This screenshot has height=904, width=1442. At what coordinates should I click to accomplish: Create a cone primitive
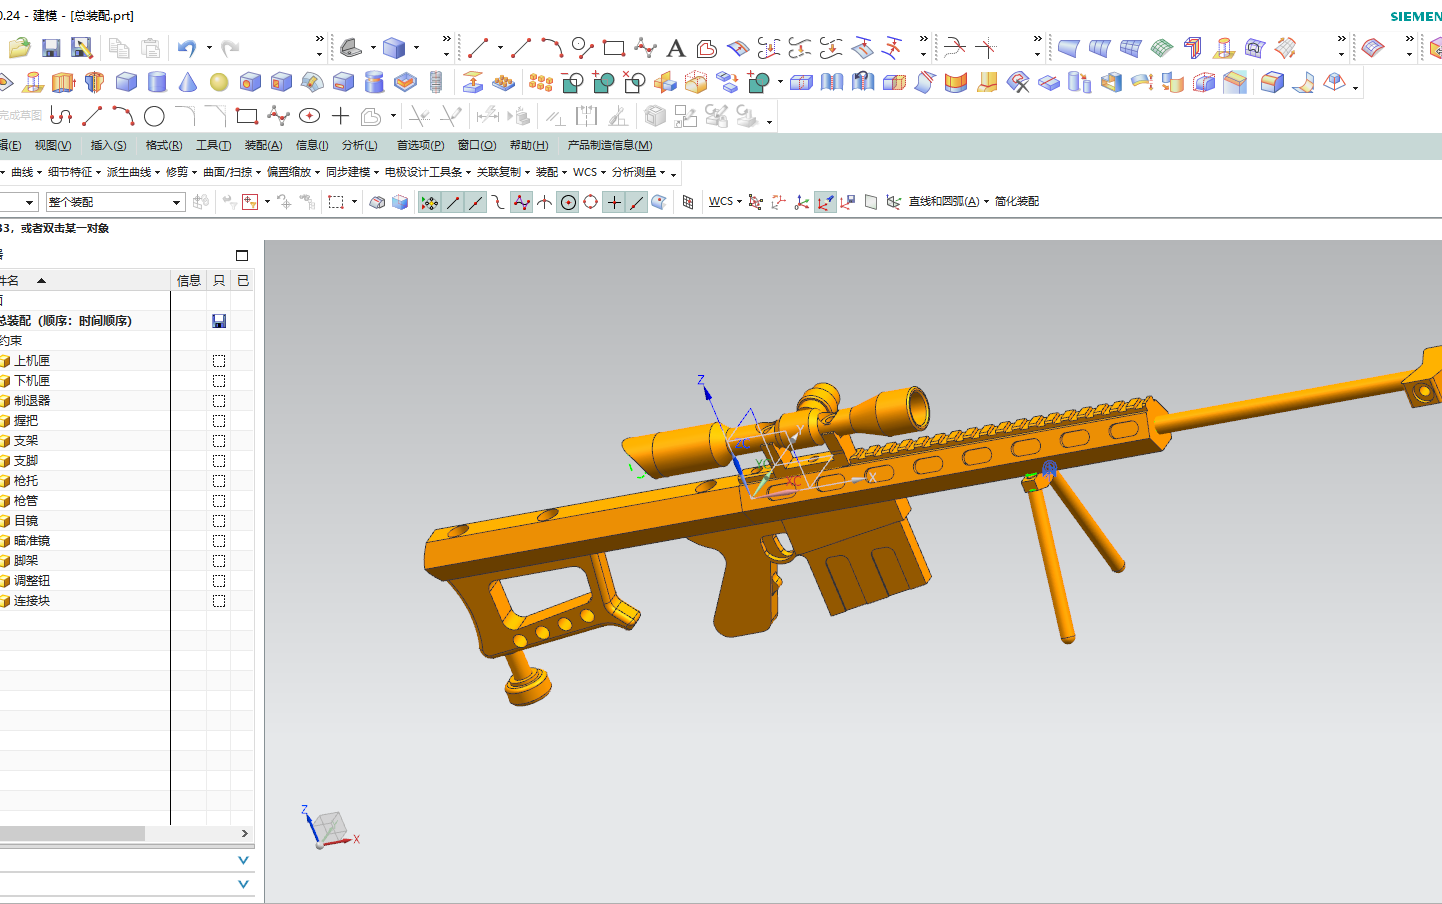(x=188, y=82)
